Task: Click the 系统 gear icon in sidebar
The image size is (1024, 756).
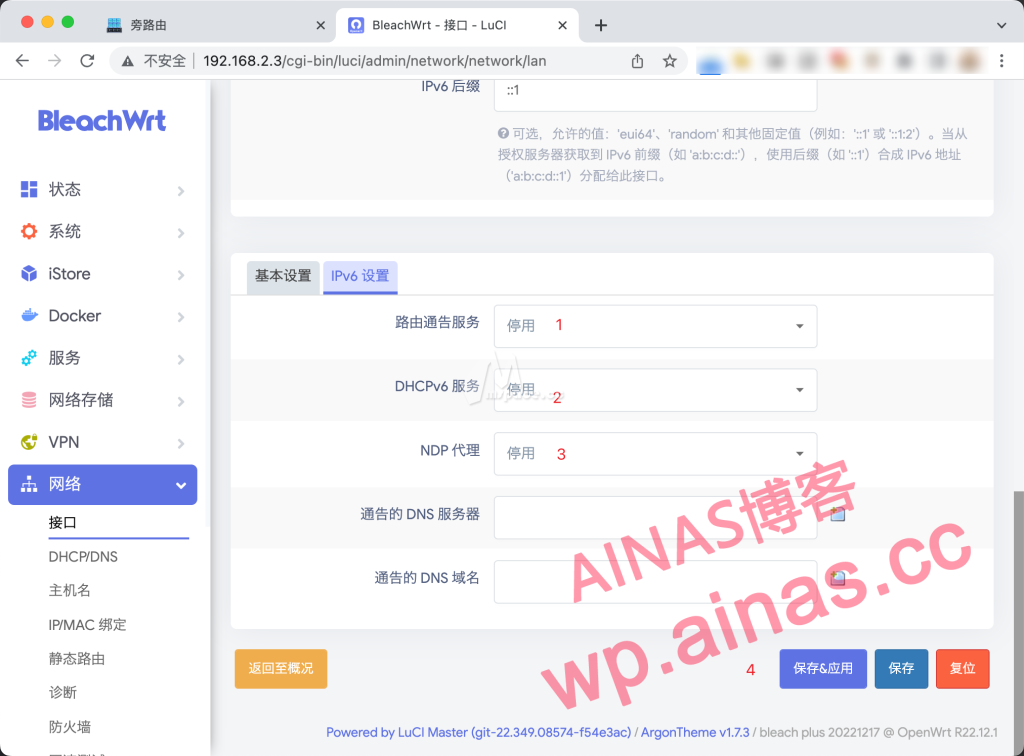Action: click(29, 231)
